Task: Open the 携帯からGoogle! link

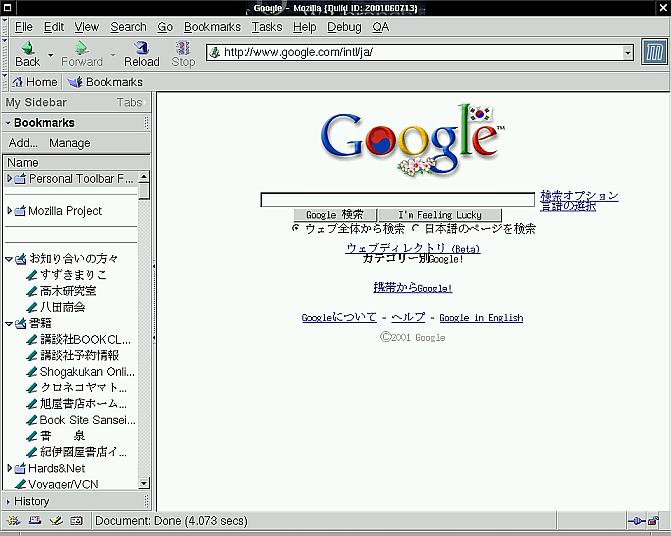Action: [413, 288]
